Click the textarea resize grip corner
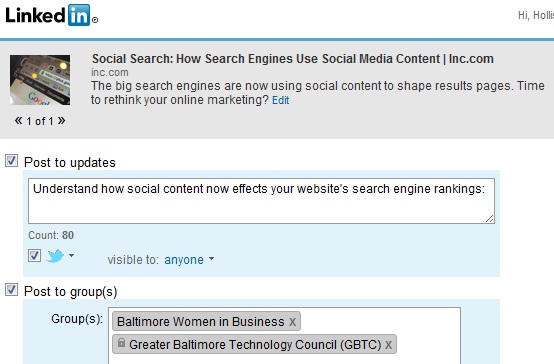The width and height of the screenshot is (554, 364). click(x=489, y=219)
